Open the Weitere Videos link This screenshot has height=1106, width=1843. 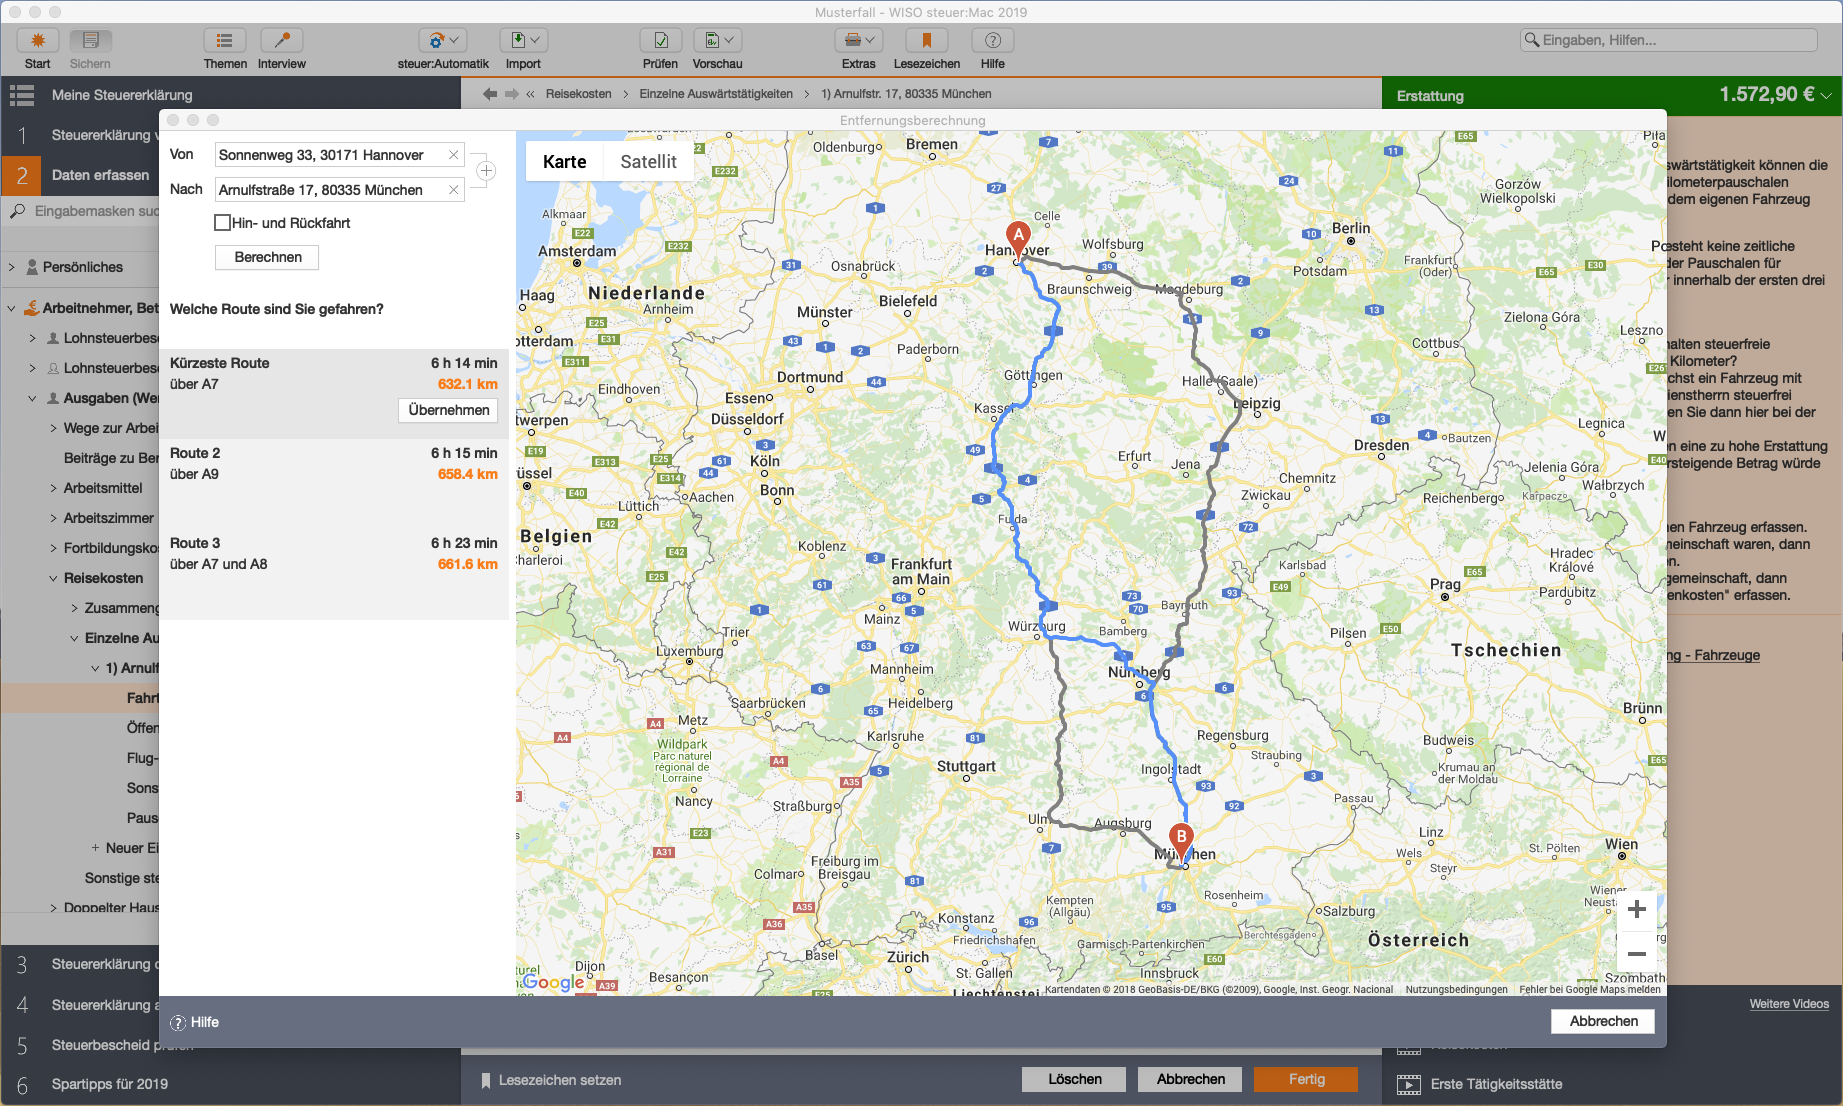[x=1789, y=1004]
